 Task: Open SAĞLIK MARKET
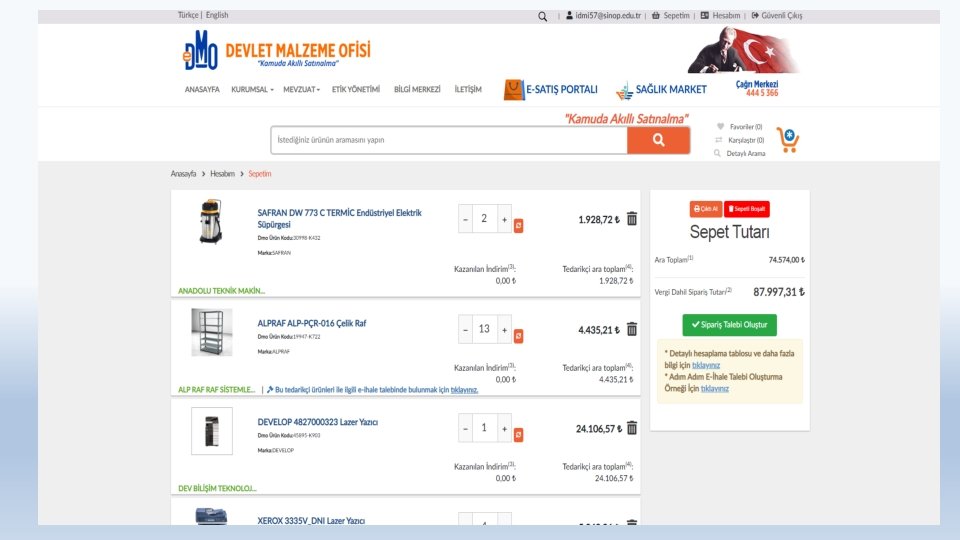[x=661, y=90]
